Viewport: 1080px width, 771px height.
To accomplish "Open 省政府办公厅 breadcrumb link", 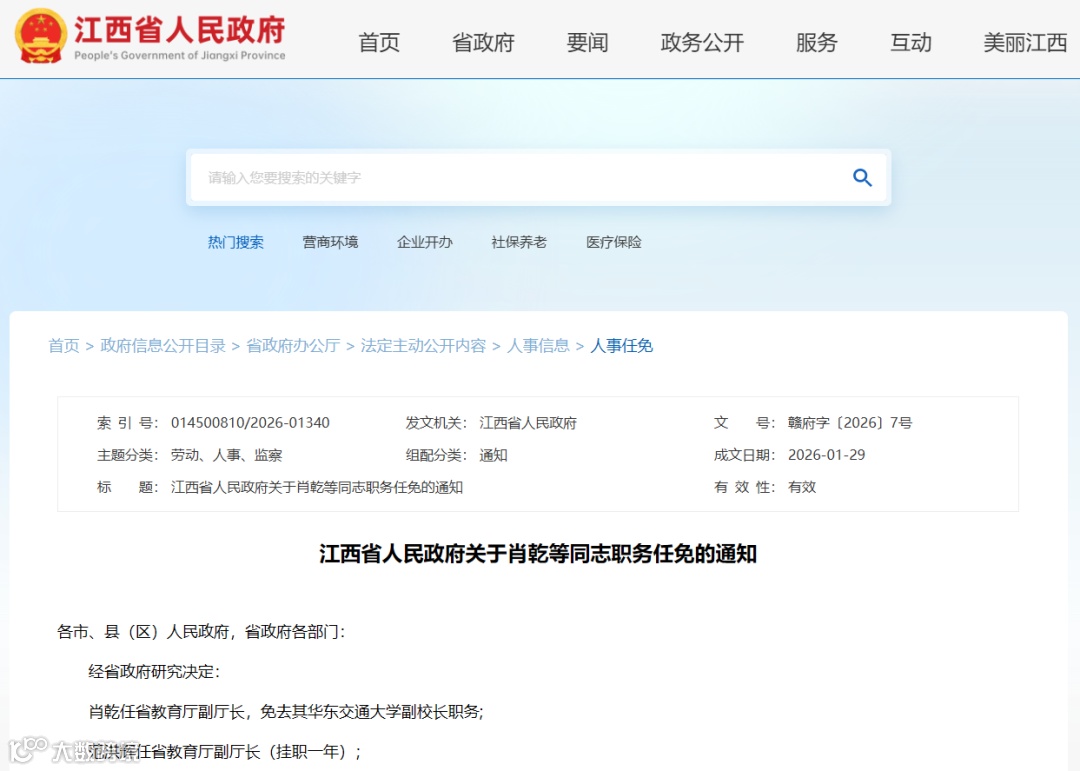I will click(293, 345).
